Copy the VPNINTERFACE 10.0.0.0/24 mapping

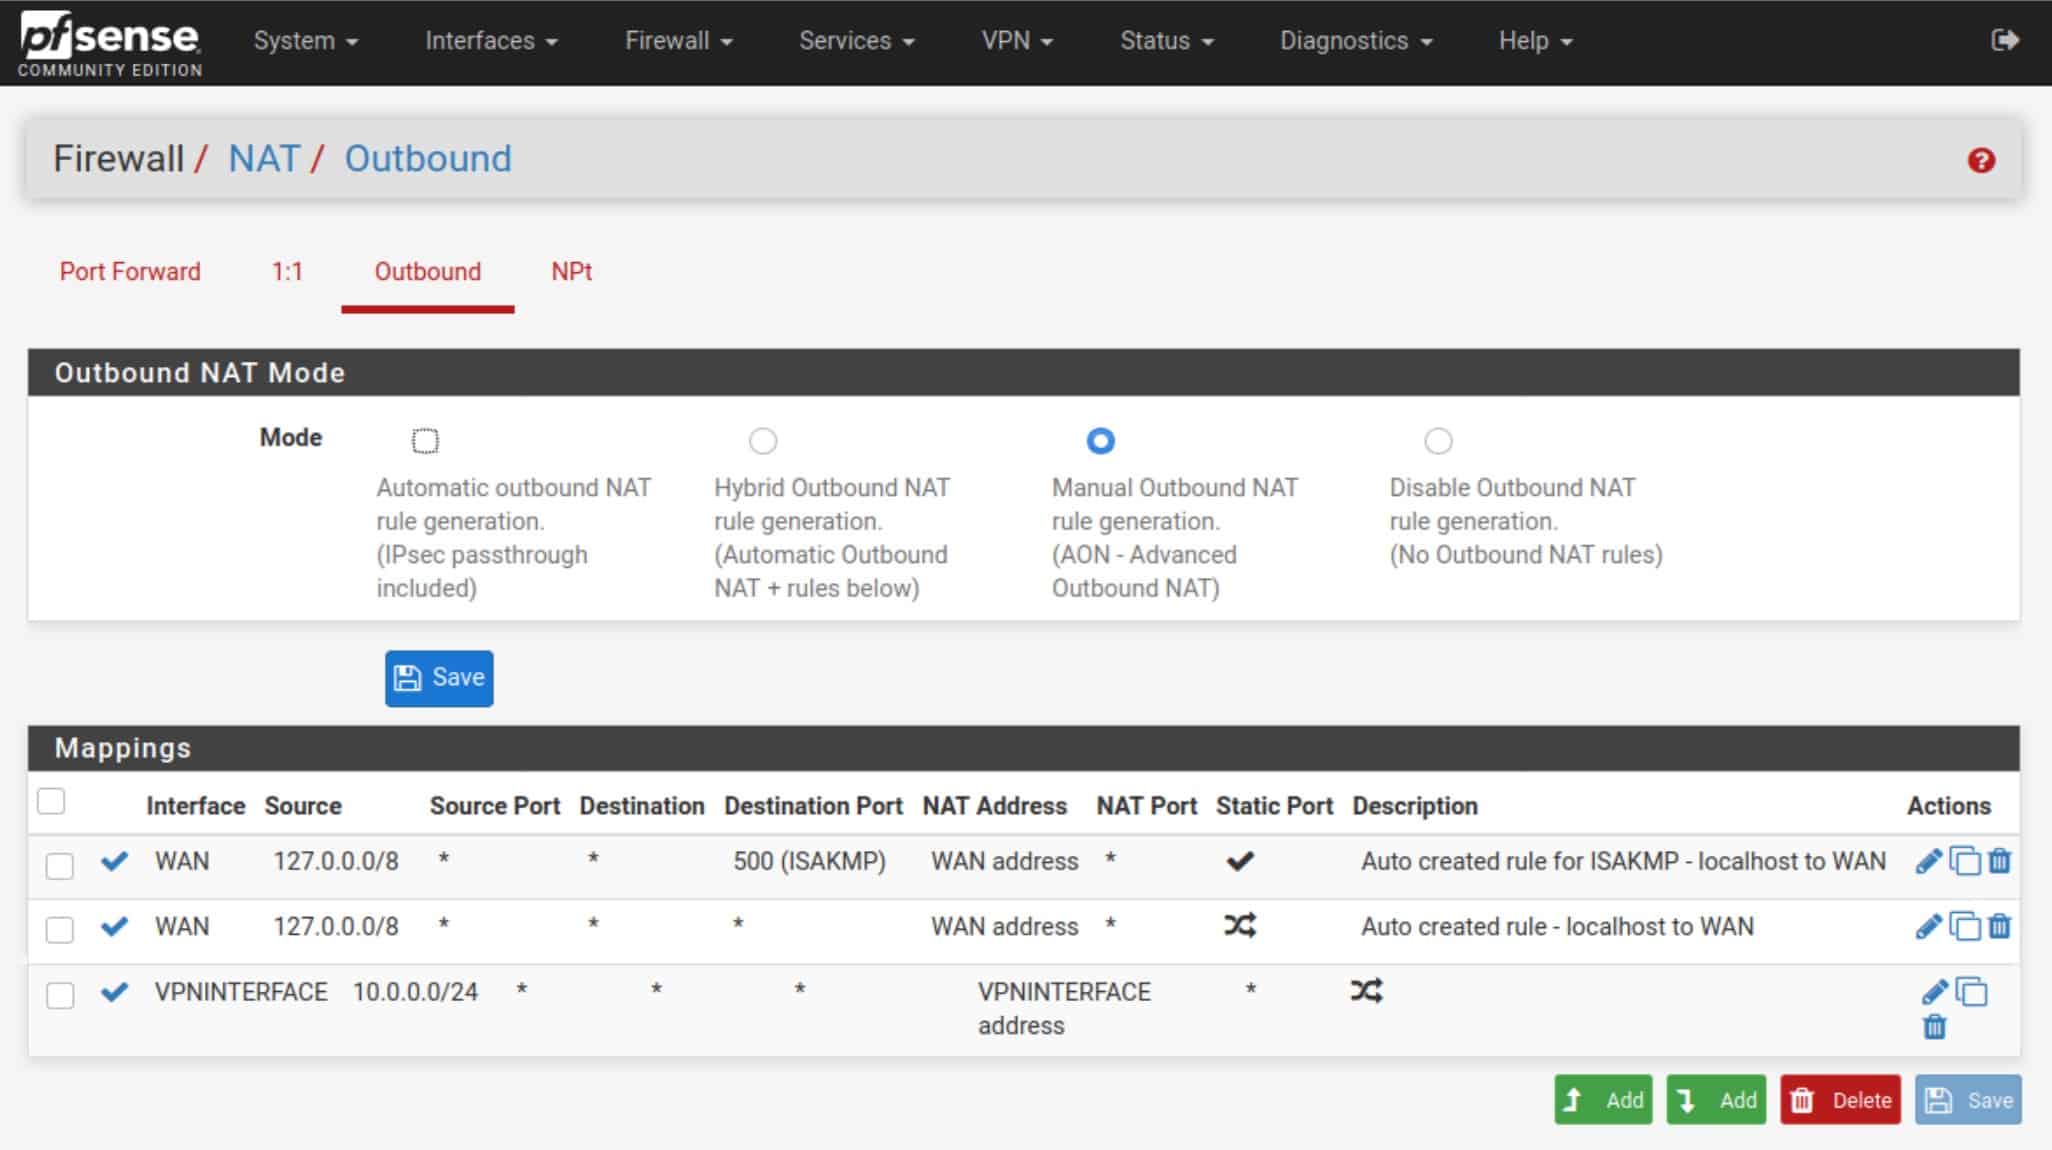coord(1971,992)
